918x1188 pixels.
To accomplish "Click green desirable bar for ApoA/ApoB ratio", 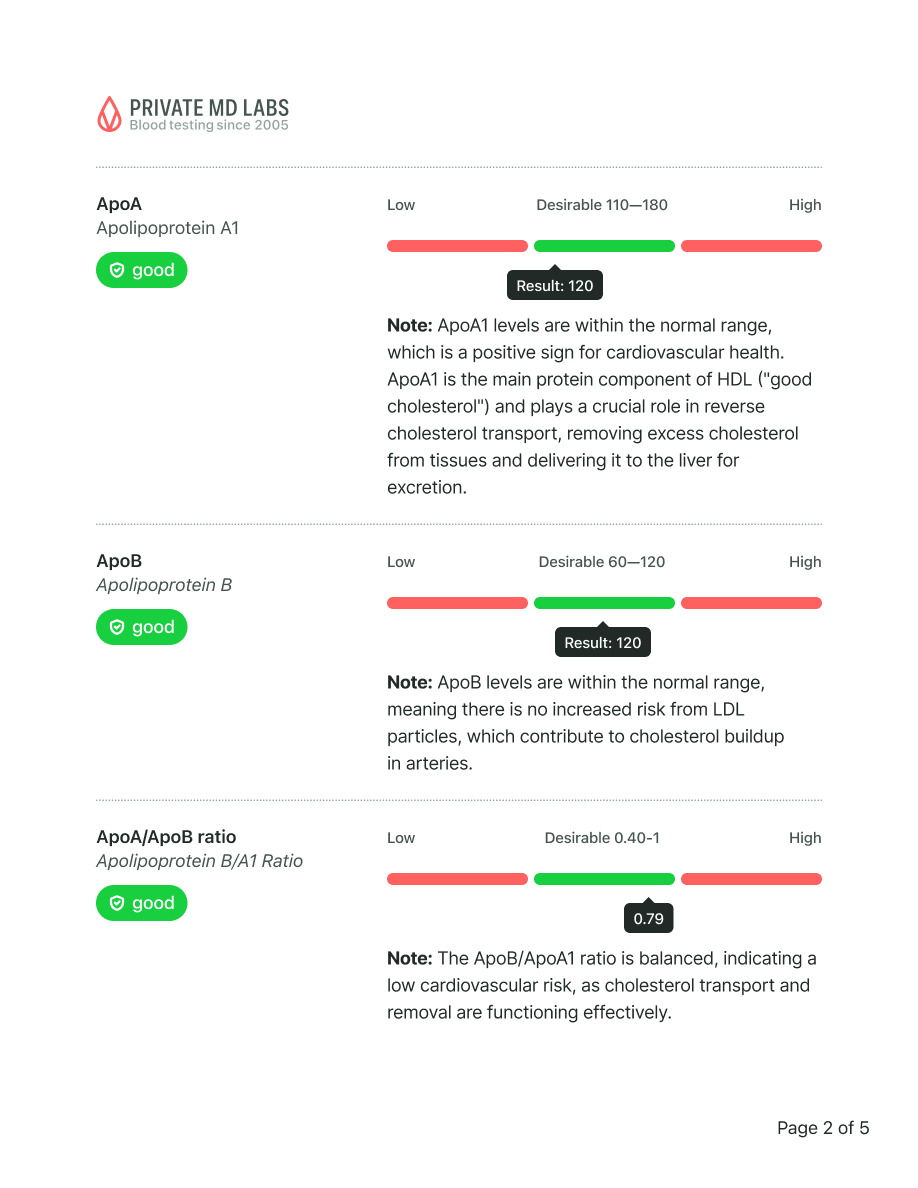I will [604, 879].
